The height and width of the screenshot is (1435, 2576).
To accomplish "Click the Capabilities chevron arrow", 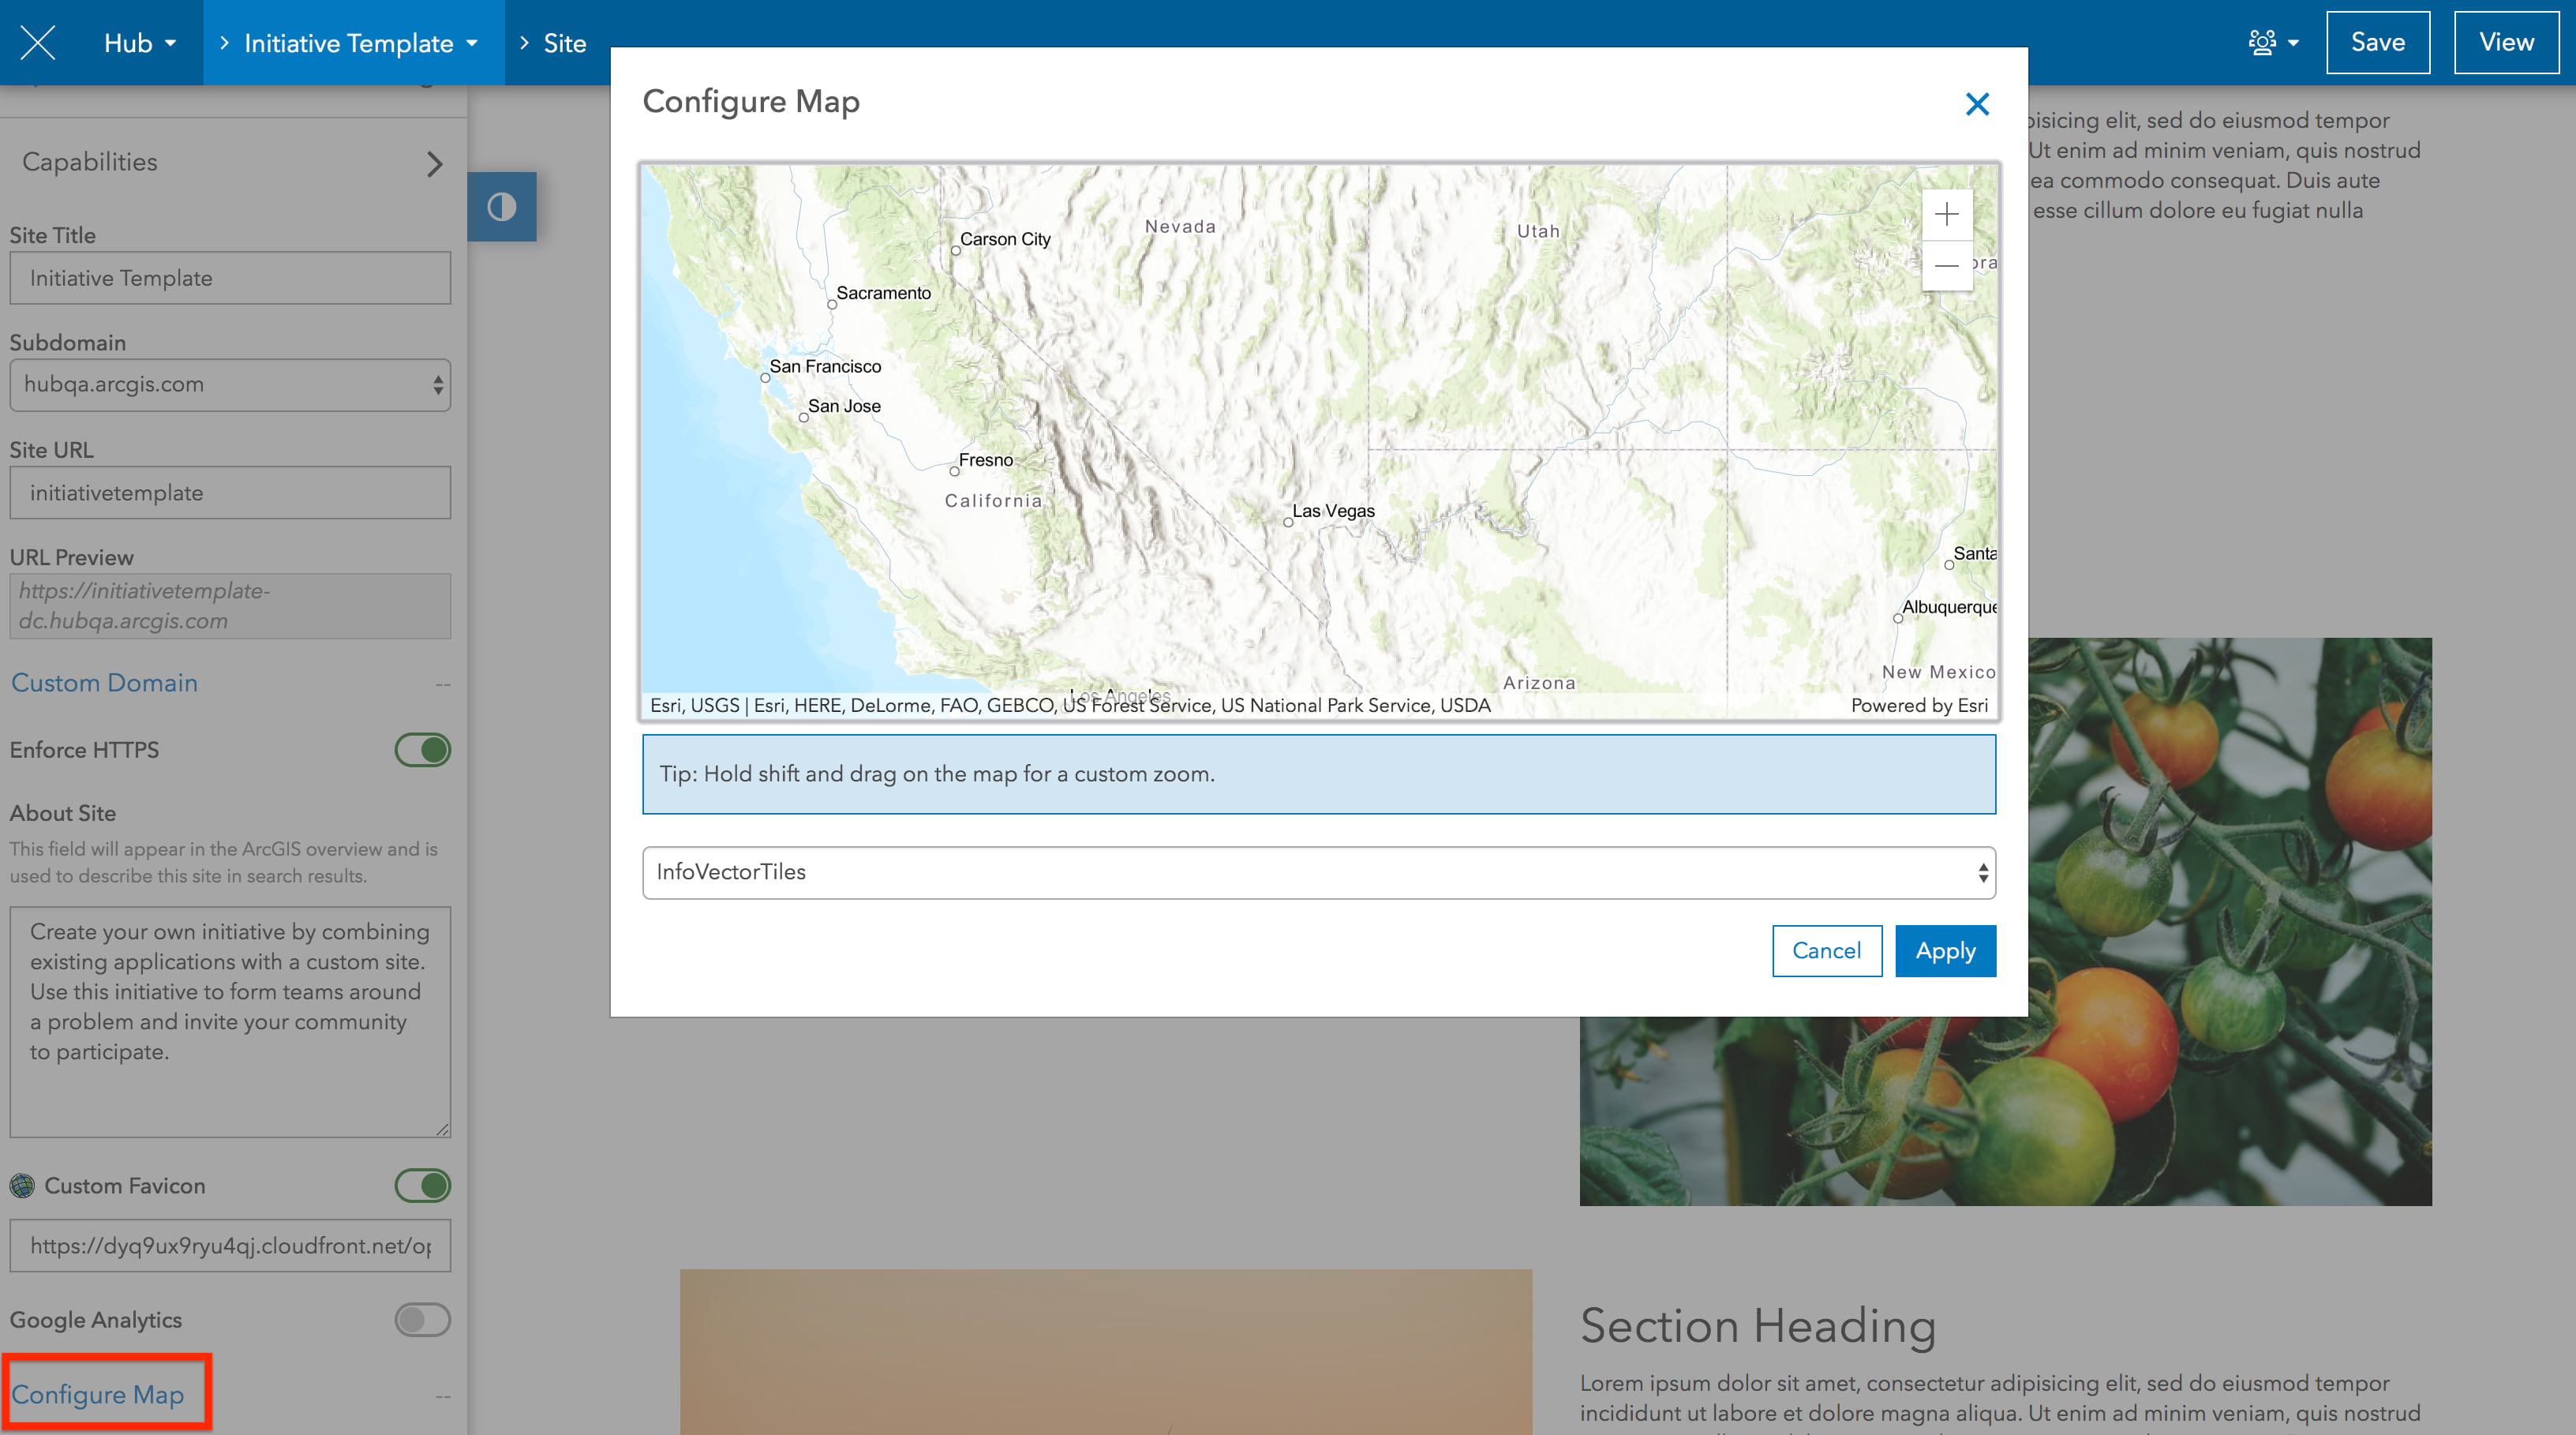I will click(433, 163).
